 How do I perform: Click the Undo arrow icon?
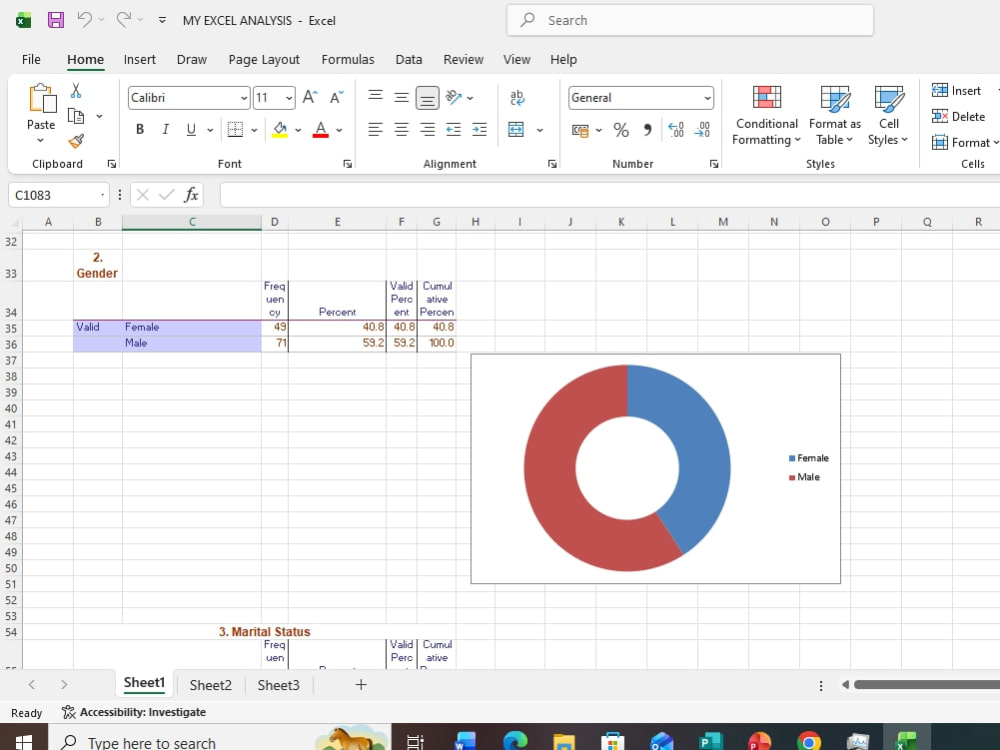(x=85, y=20)
